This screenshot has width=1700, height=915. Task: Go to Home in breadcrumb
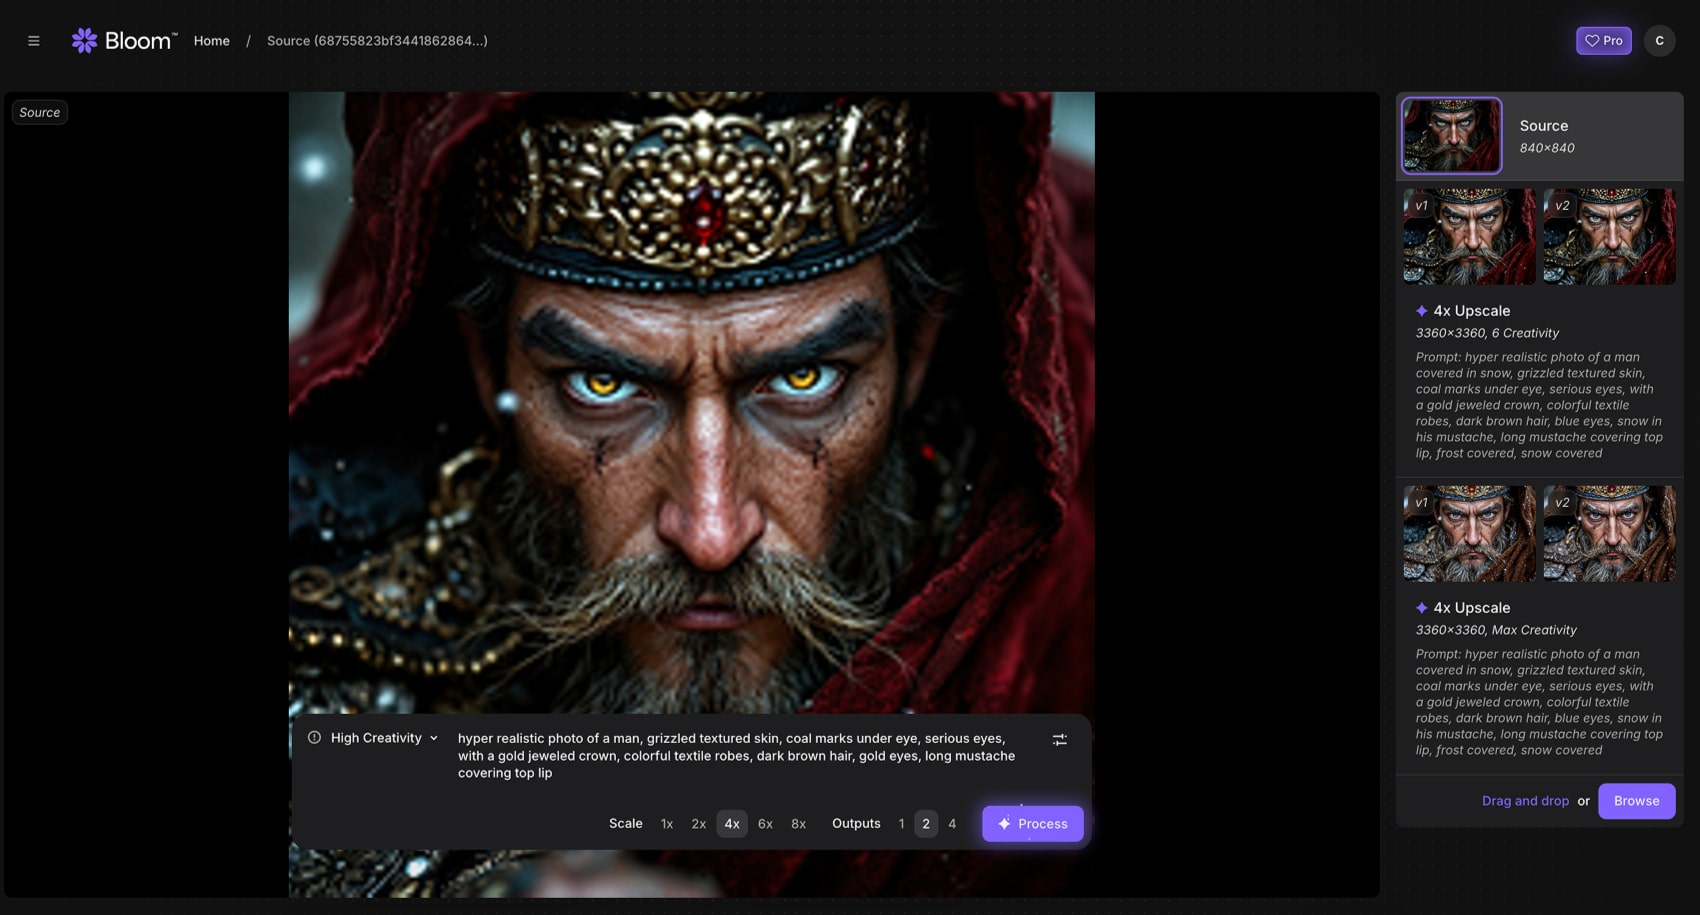pyautogui.click(x=211, y=41)
